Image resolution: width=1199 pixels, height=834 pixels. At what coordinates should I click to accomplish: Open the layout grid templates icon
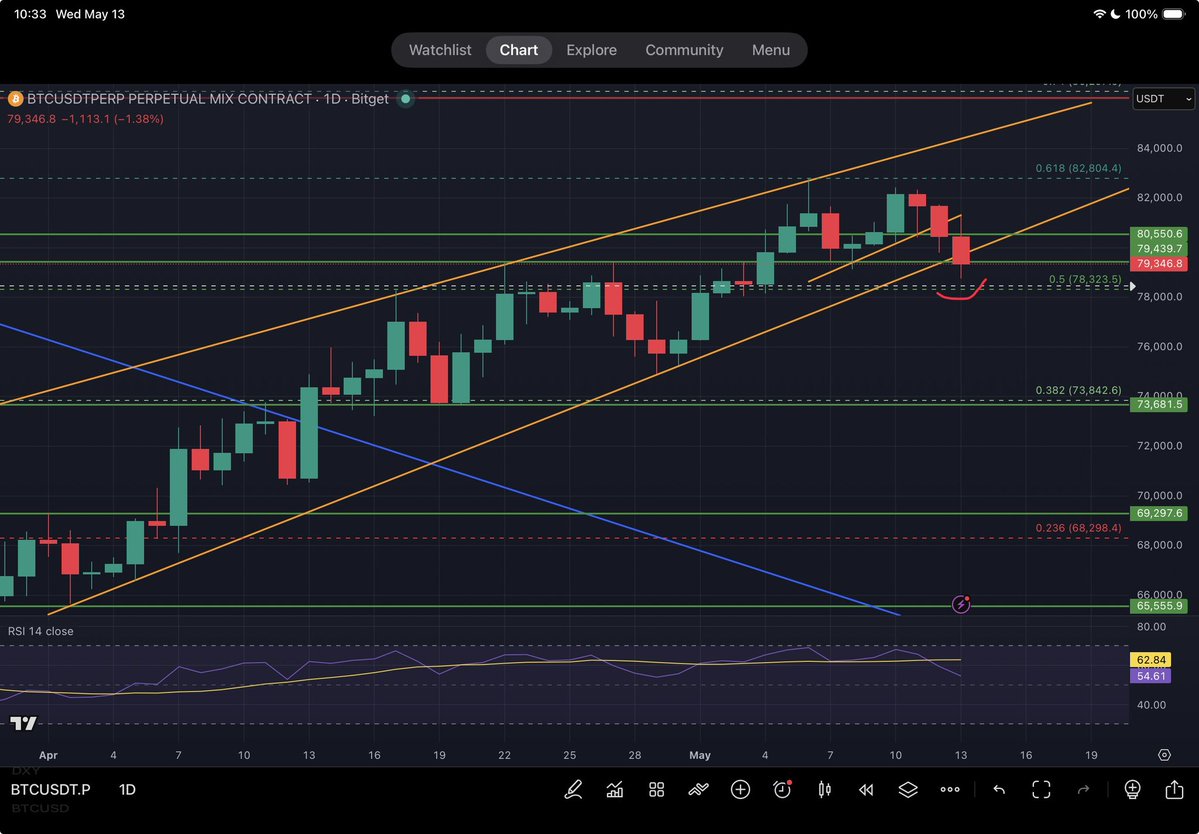click(x=656, y=790)
